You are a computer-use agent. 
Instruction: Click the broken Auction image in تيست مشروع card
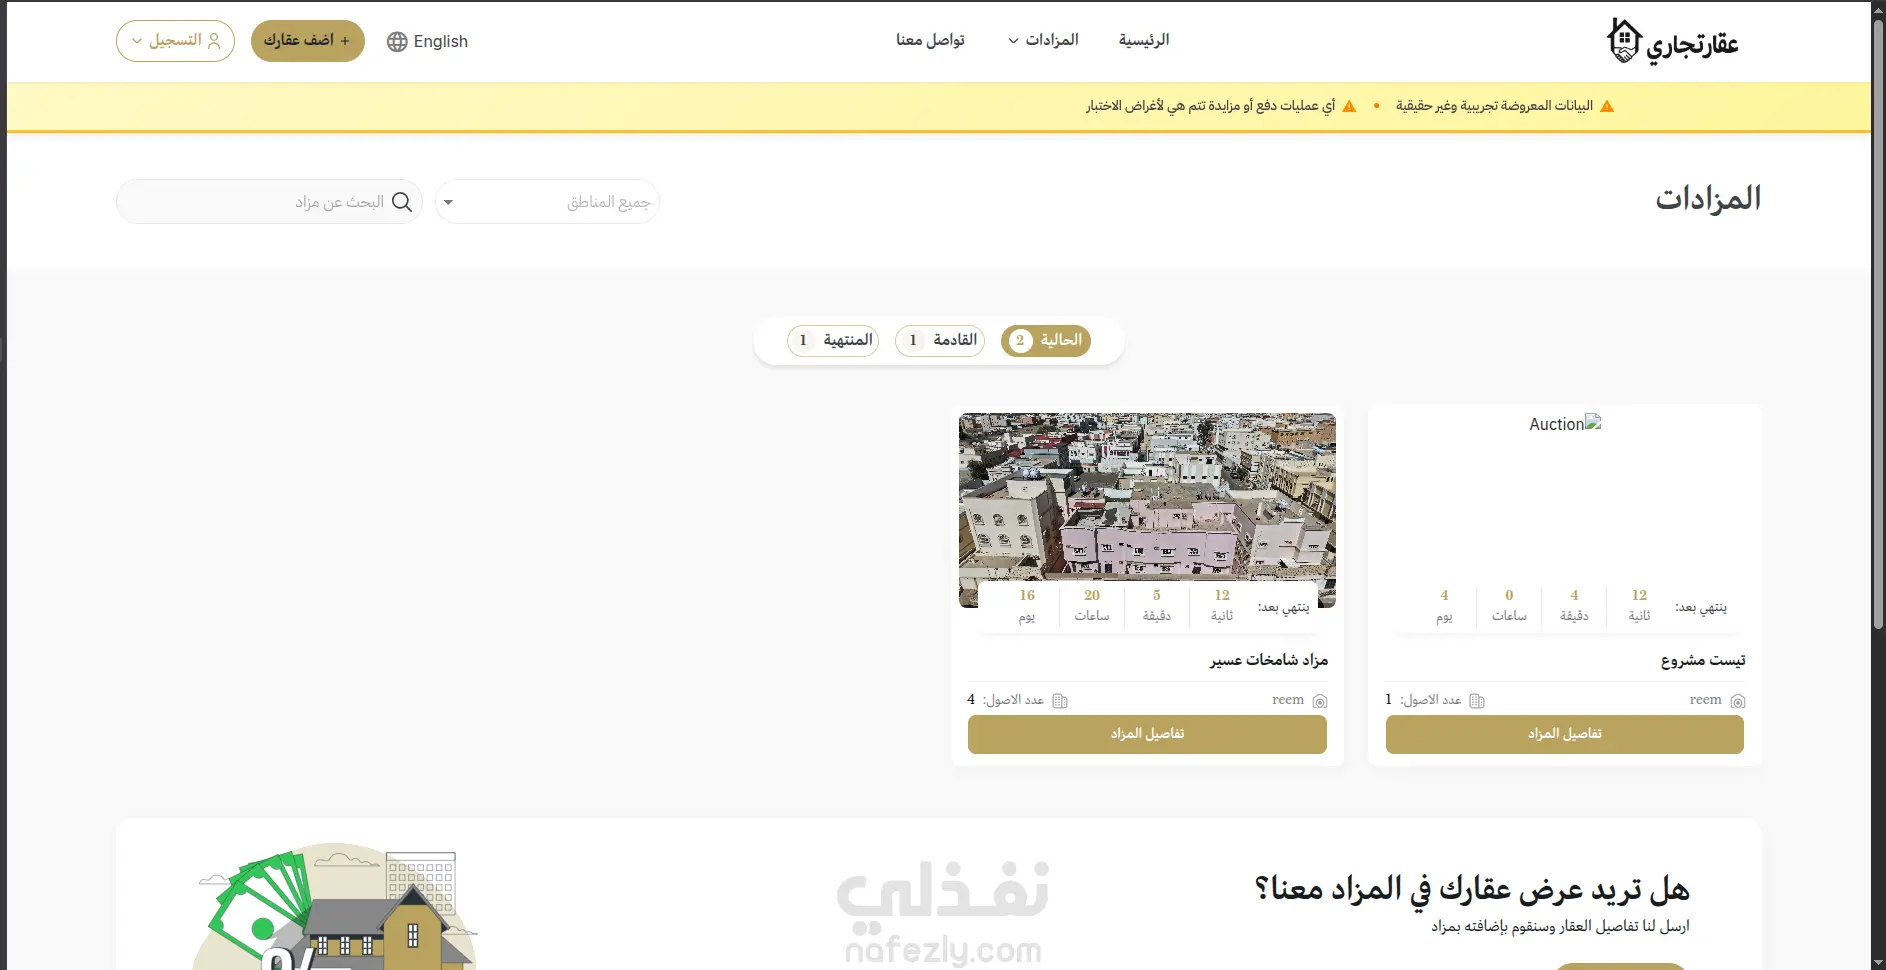click(1565, 424)
